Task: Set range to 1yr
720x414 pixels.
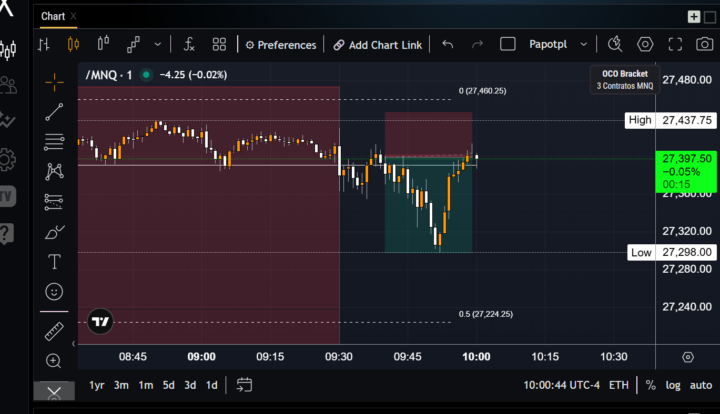Action: pos(97,385)
